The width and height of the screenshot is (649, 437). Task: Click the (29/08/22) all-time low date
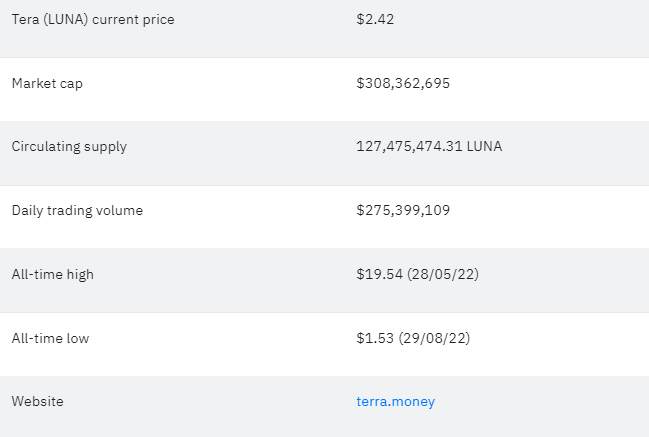coord(434,338)
